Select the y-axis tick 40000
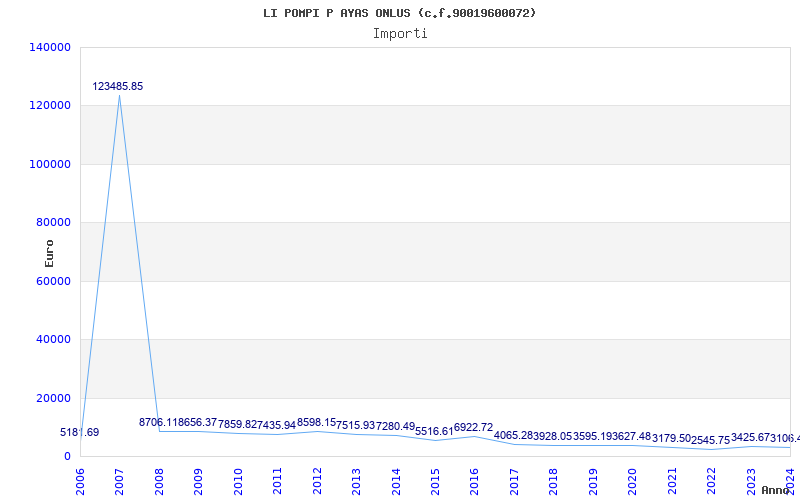The height and width of the screenshot is (500, 800). pyautogui.click(x=53, y=339)
